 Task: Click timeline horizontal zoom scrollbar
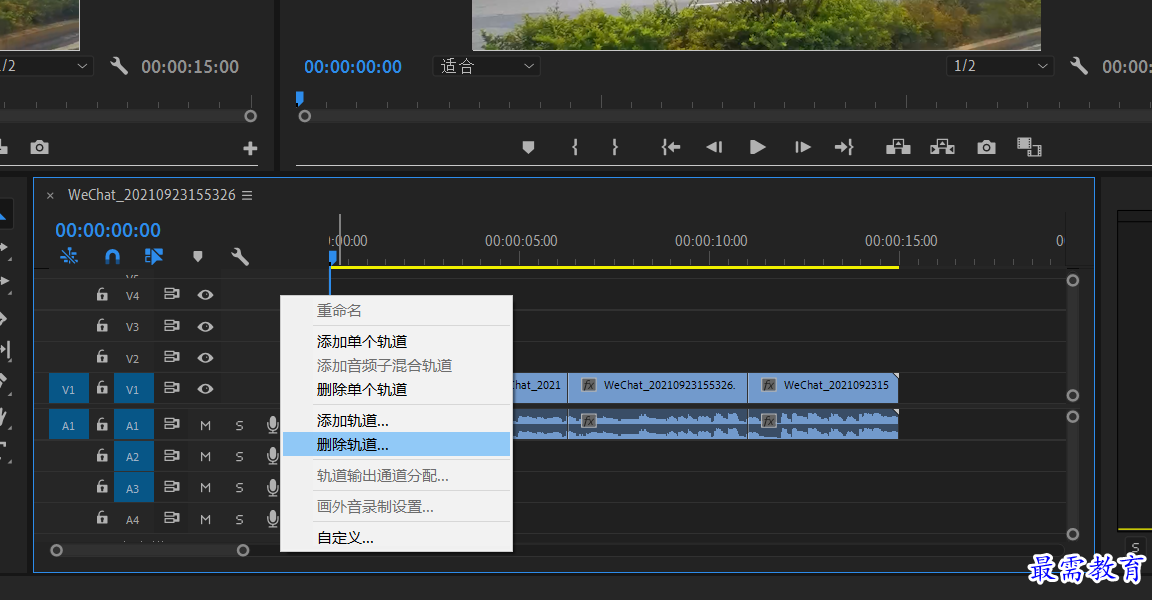(x=150, y=550)
